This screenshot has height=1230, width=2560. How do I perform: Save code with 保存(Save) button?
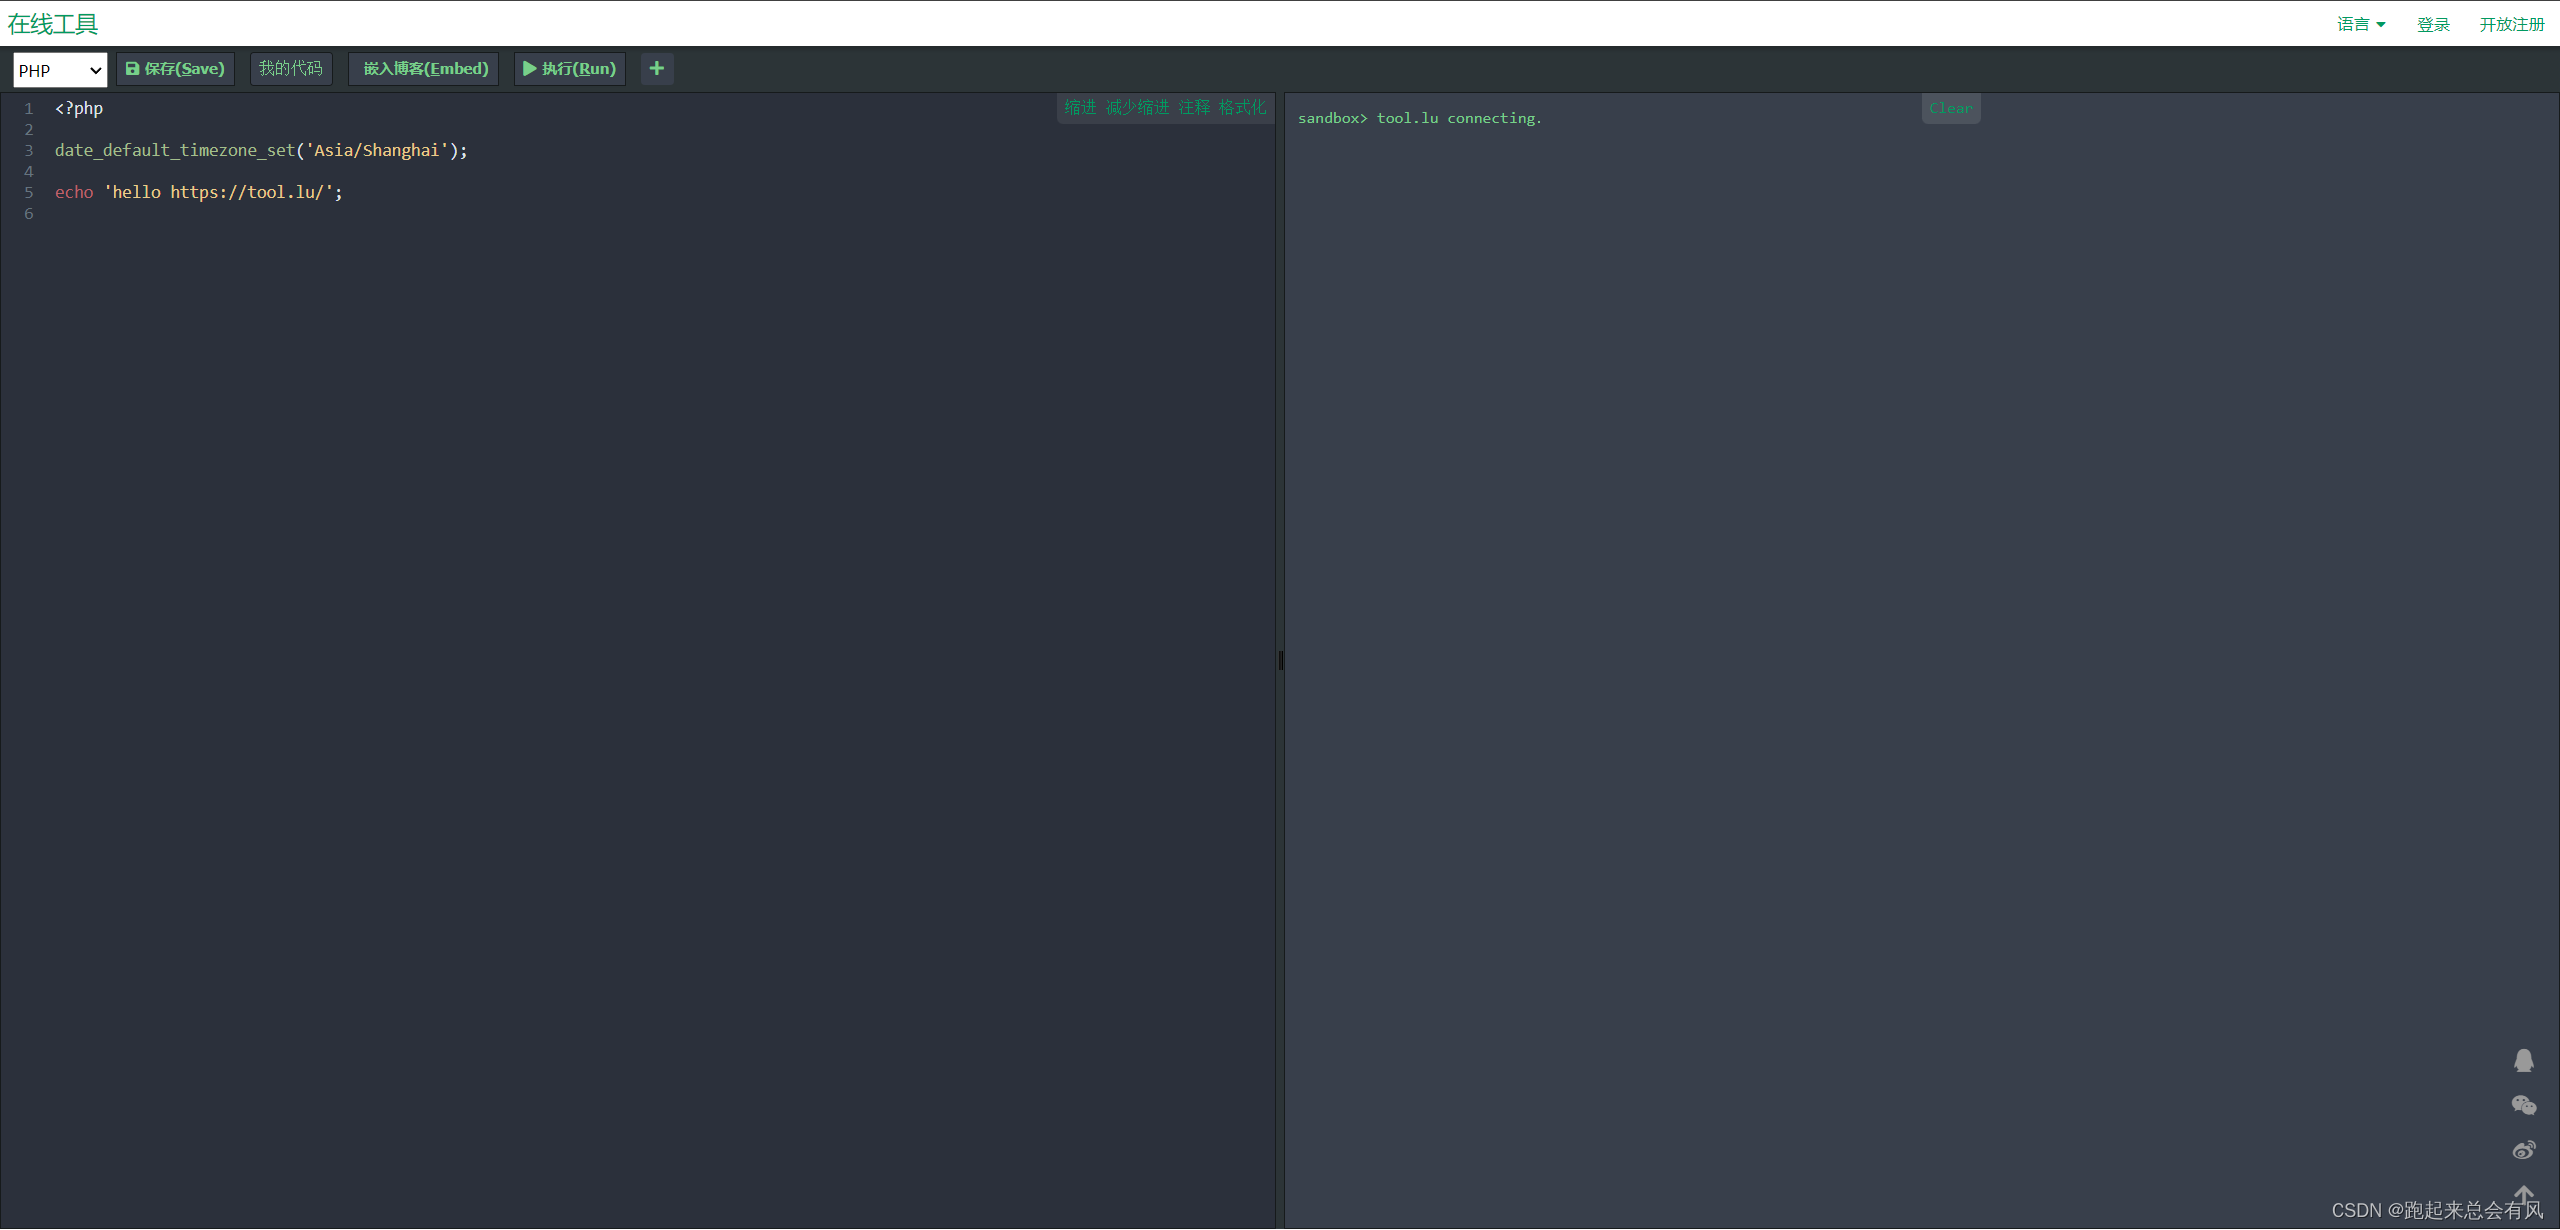(175, 69)
